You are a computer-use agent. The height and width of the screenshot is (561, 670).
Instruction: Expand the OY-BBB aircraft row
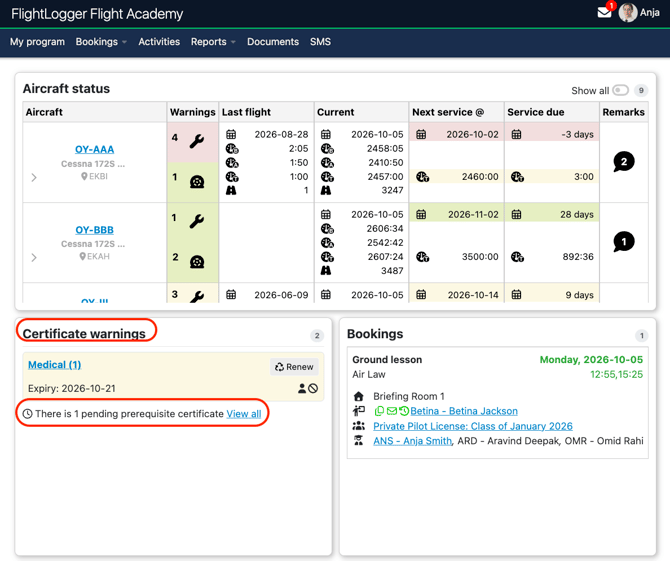34,257
